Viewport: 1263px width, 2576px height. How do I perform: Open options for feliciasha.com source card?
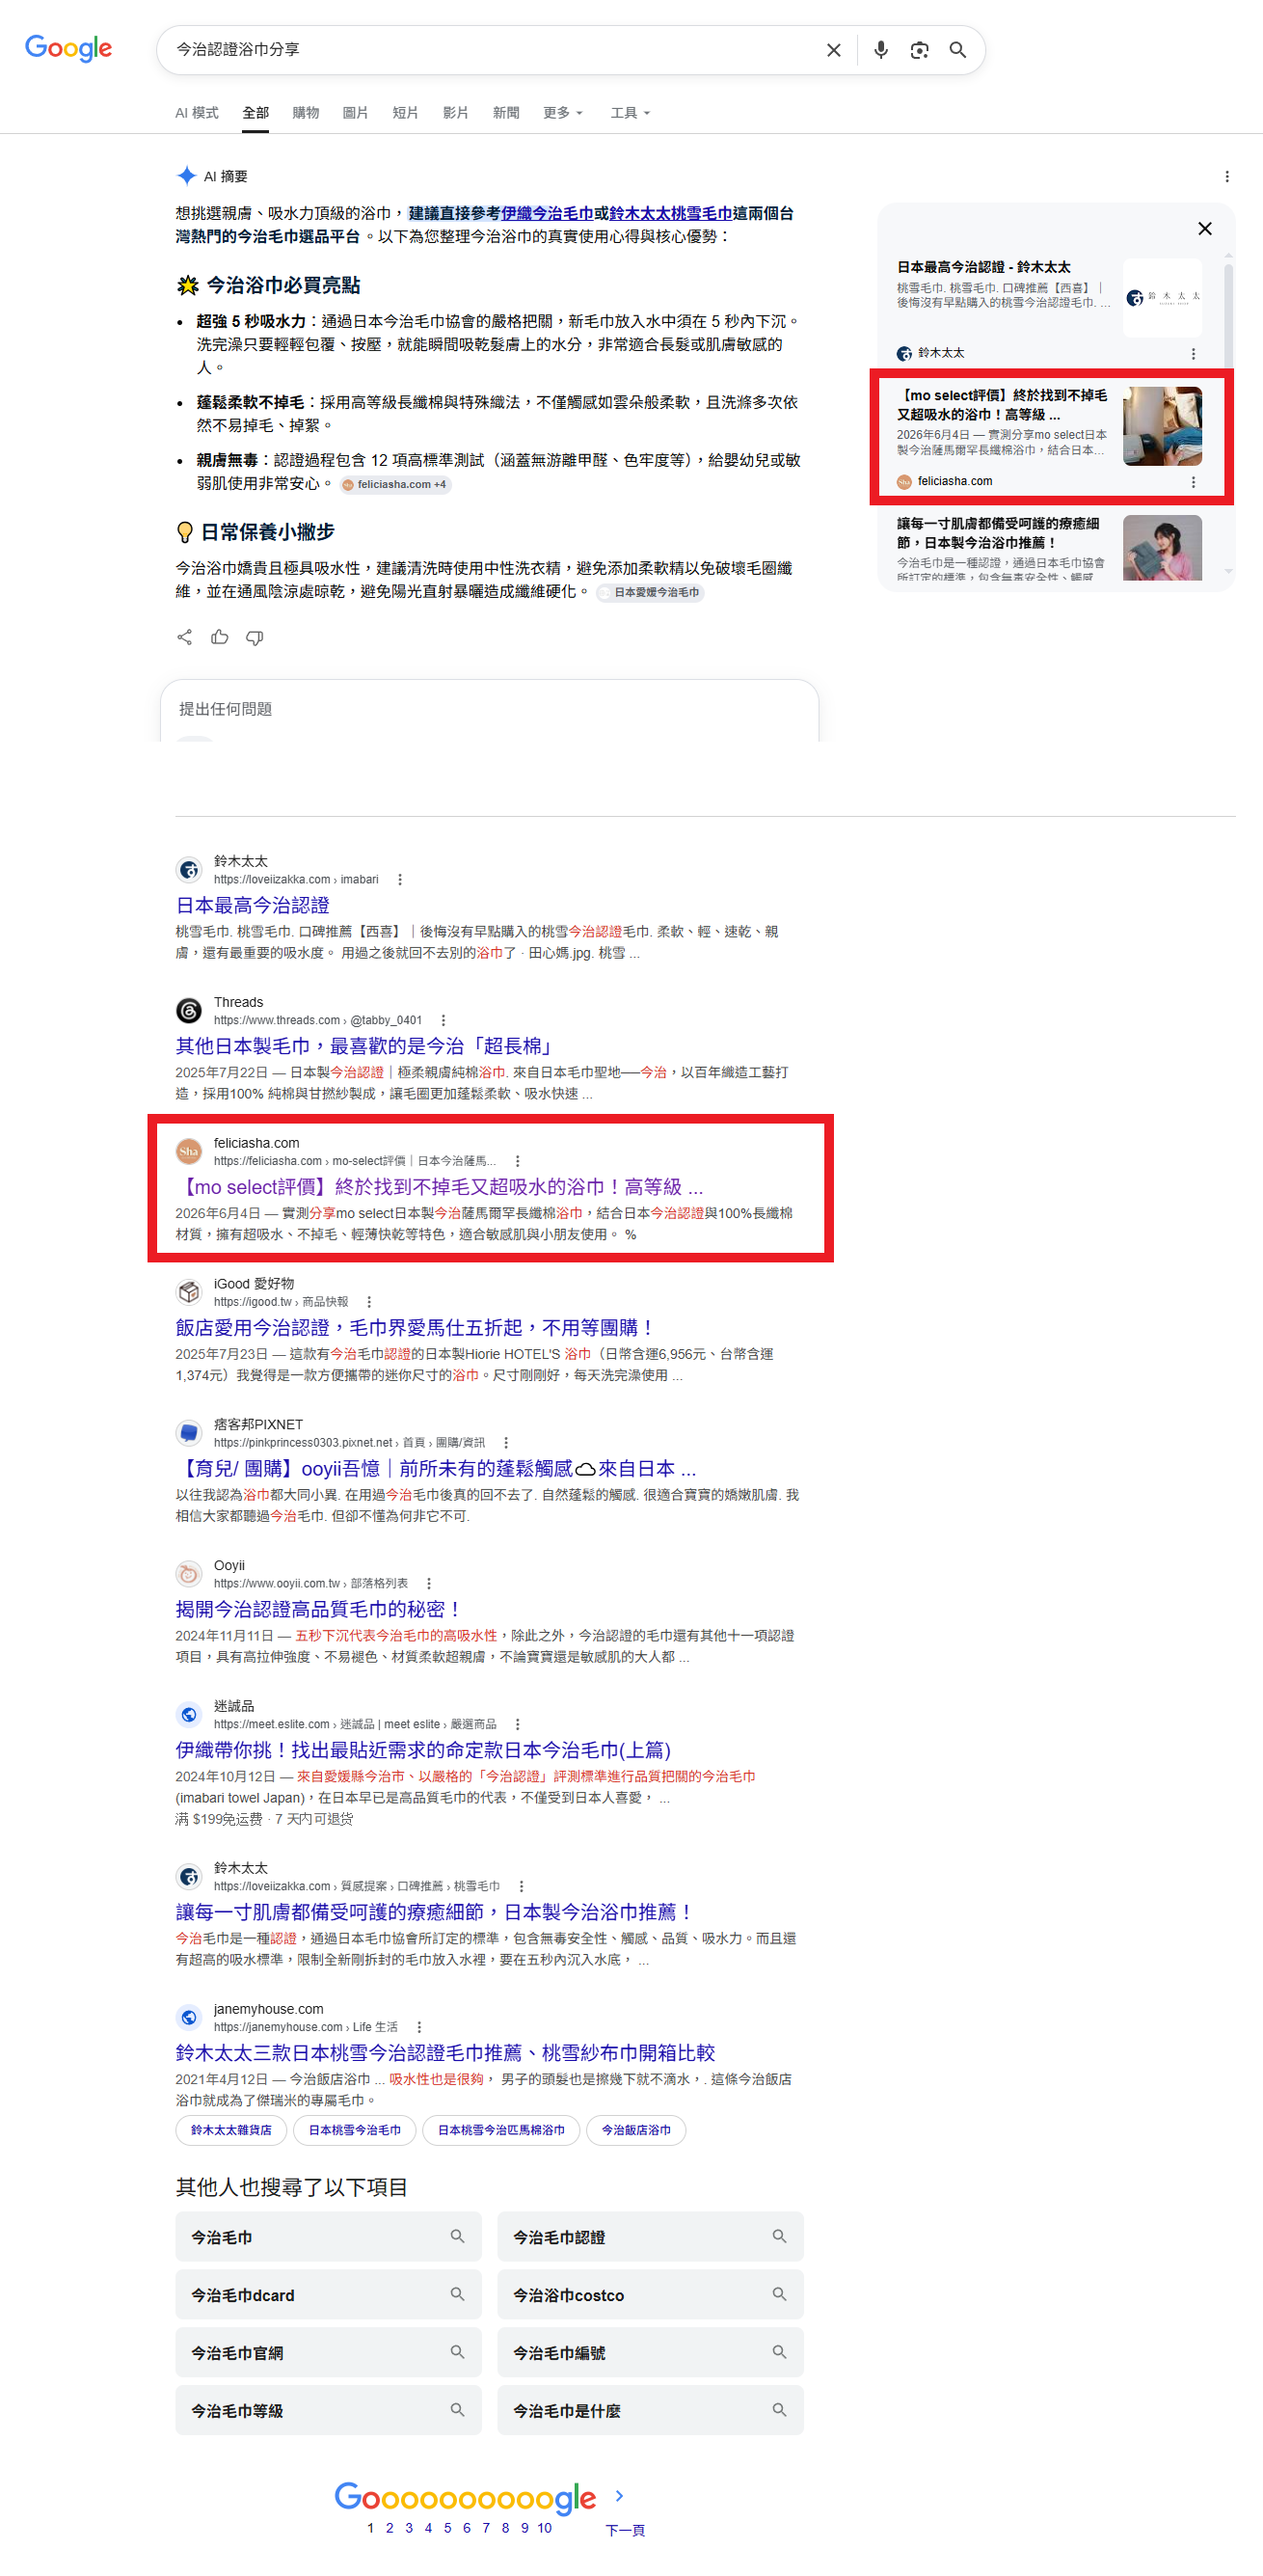(x=1192, y=482)
